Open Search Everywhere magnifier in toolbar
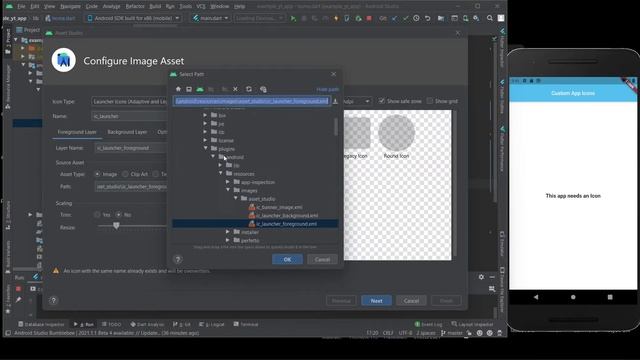The width and height of the screenshot is (640, 360). click(x=489, y=18)
